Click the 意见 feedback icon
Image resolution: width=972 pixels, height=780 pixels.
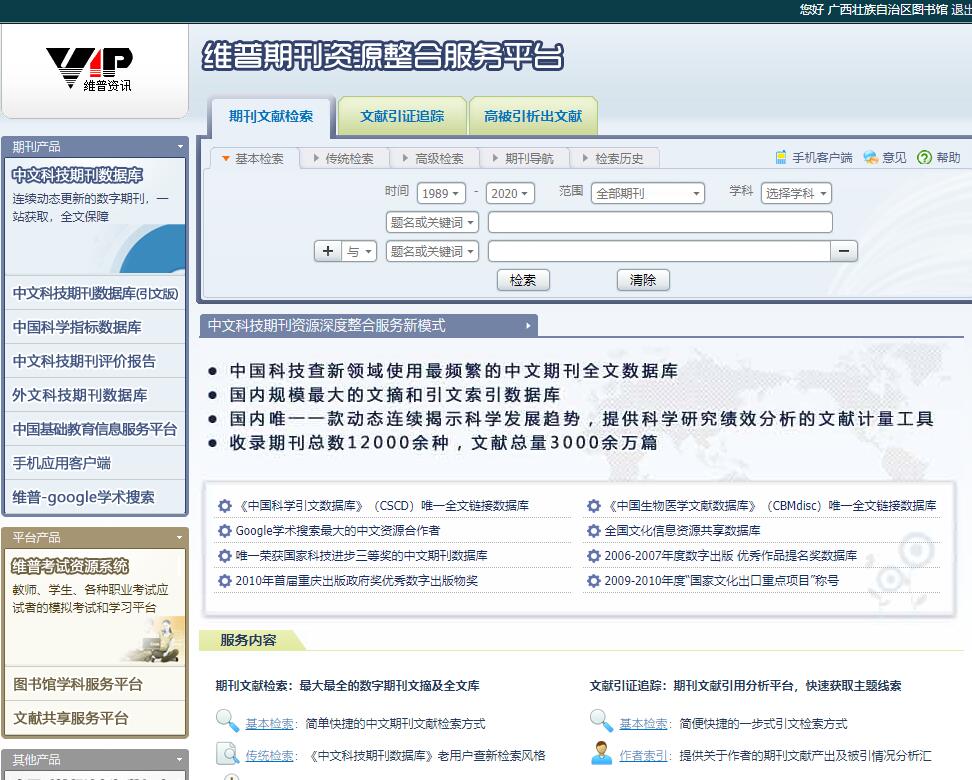pos(871,157)
